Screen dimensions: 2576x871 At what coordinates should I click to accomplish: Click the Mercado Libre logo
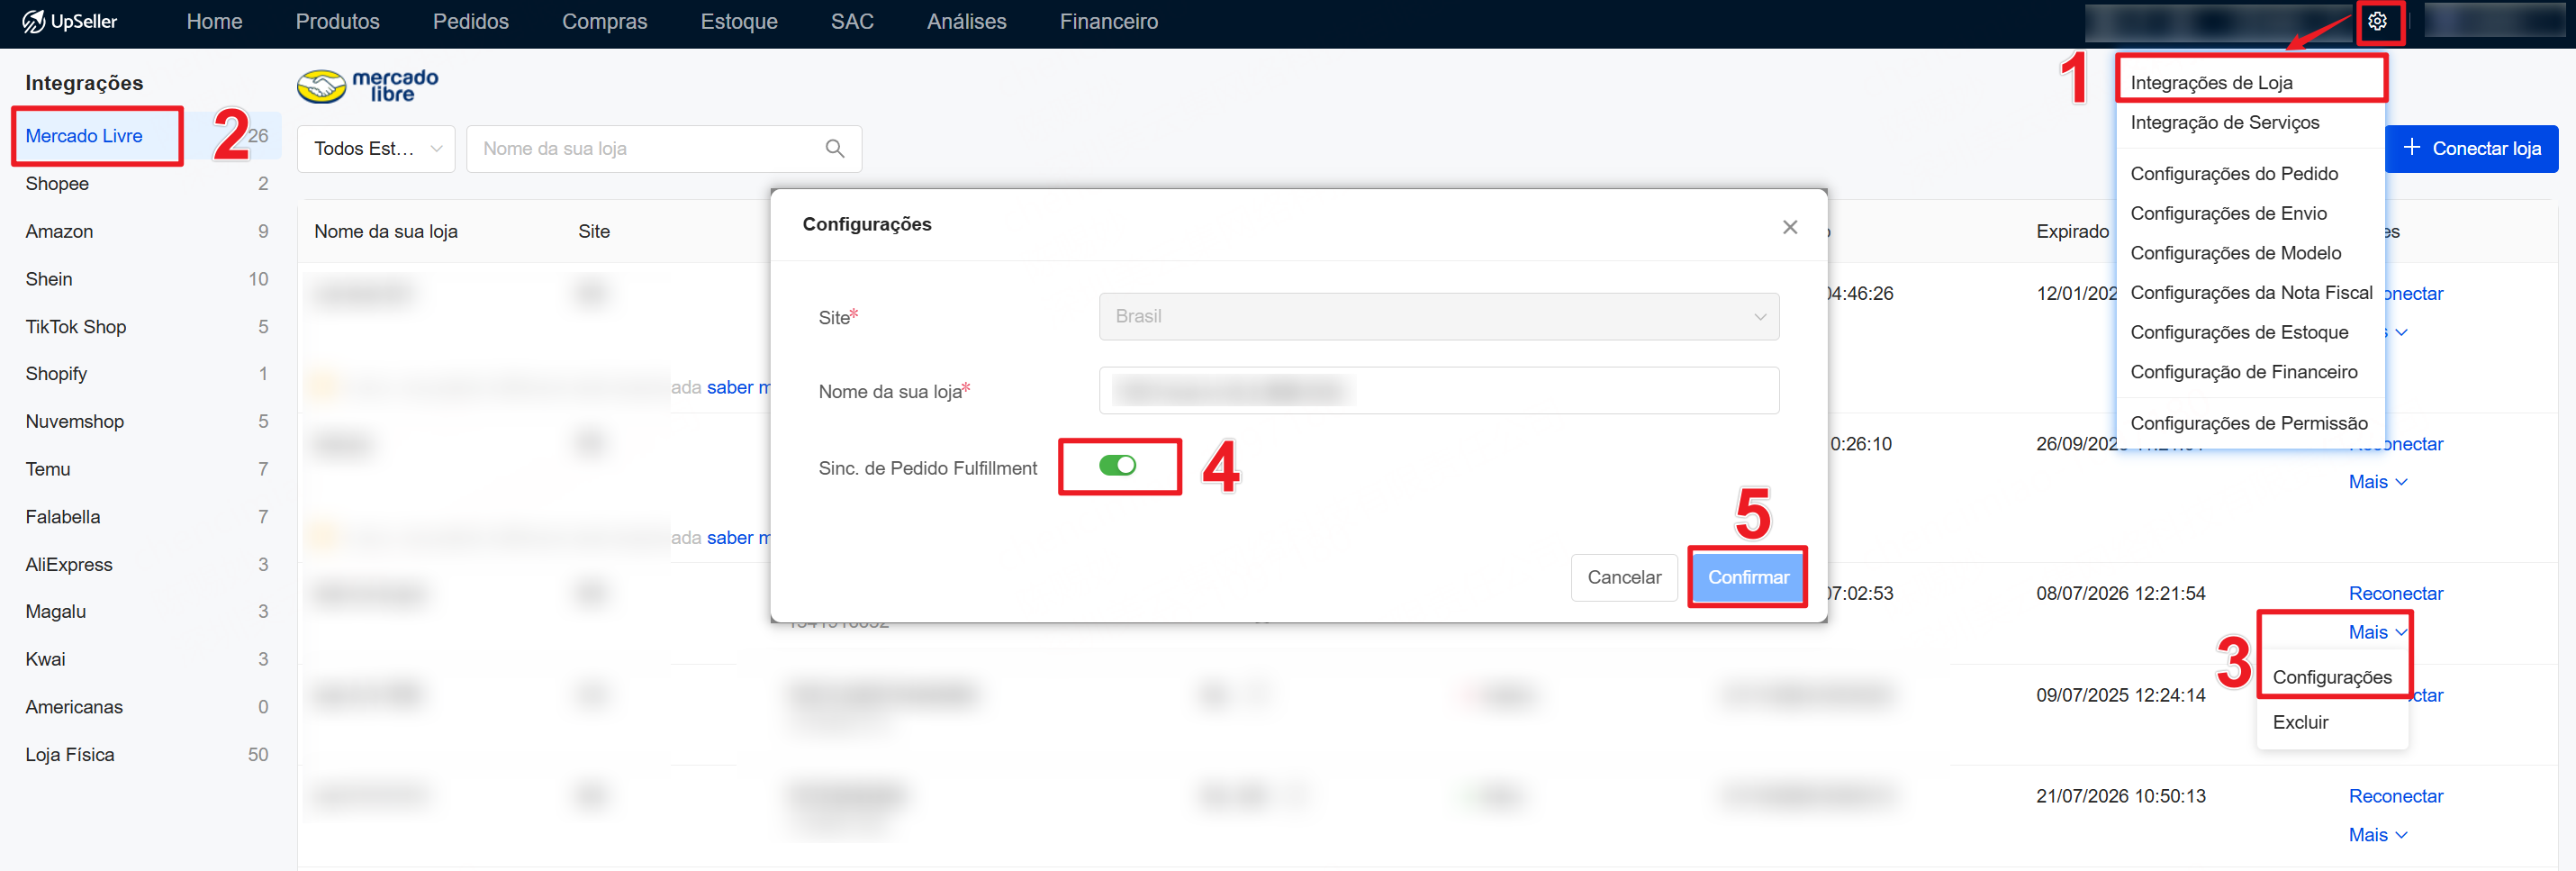368,86
